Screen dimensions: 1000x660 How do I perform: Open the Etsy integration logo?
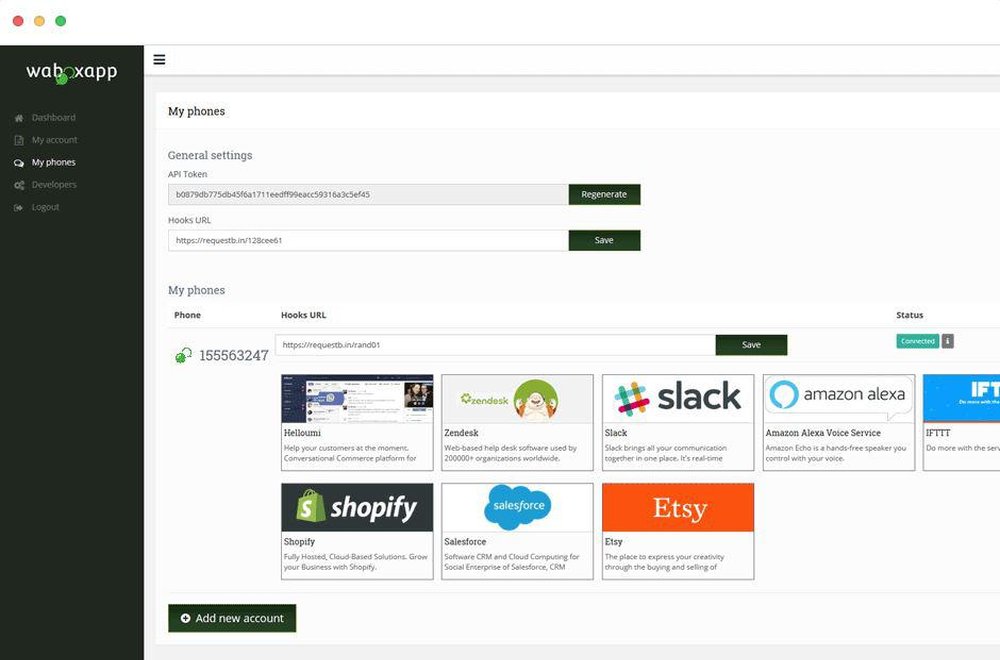(678, 508)
